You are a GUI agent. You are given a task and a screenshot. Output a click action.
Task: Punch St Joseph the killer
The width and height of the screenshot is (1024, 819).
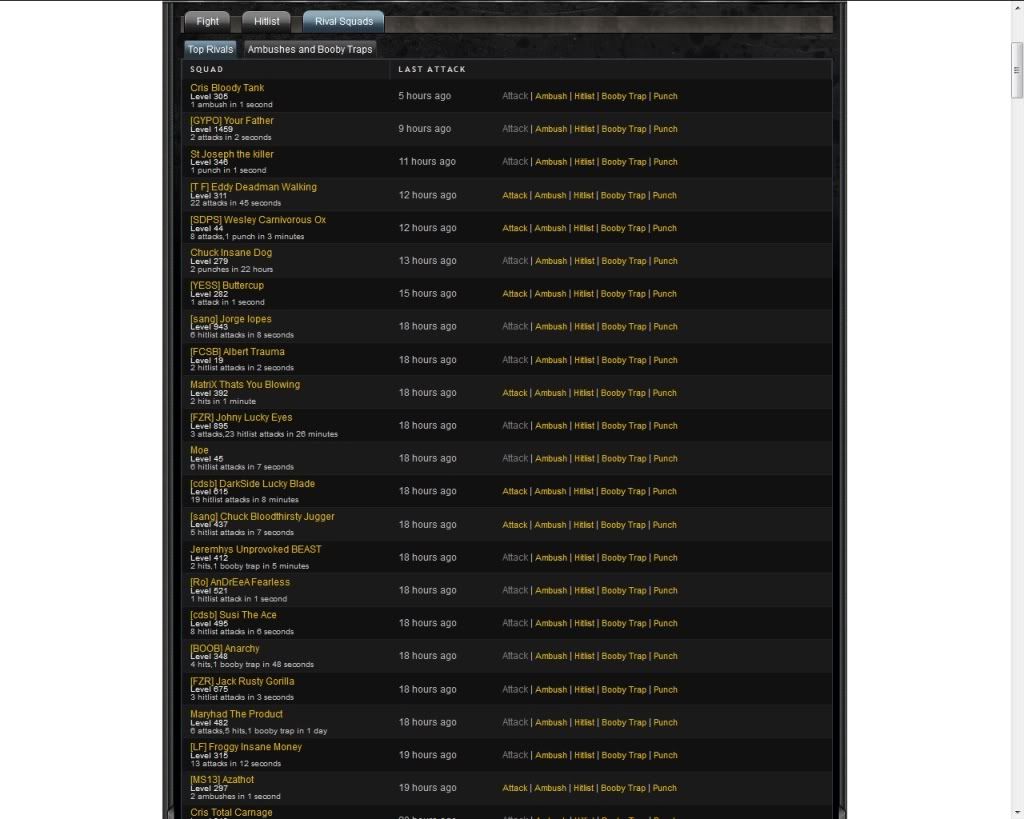tap(665, 161)
